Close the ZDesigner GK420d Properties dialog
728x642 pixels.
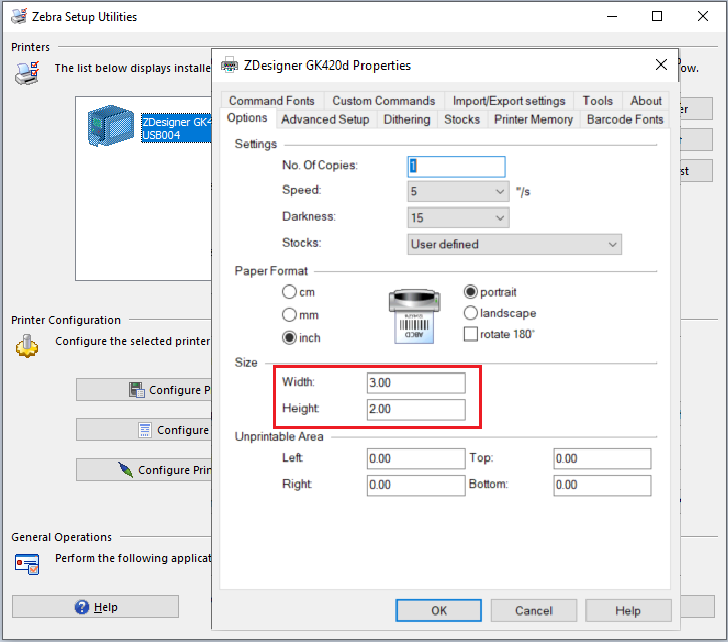661,65
